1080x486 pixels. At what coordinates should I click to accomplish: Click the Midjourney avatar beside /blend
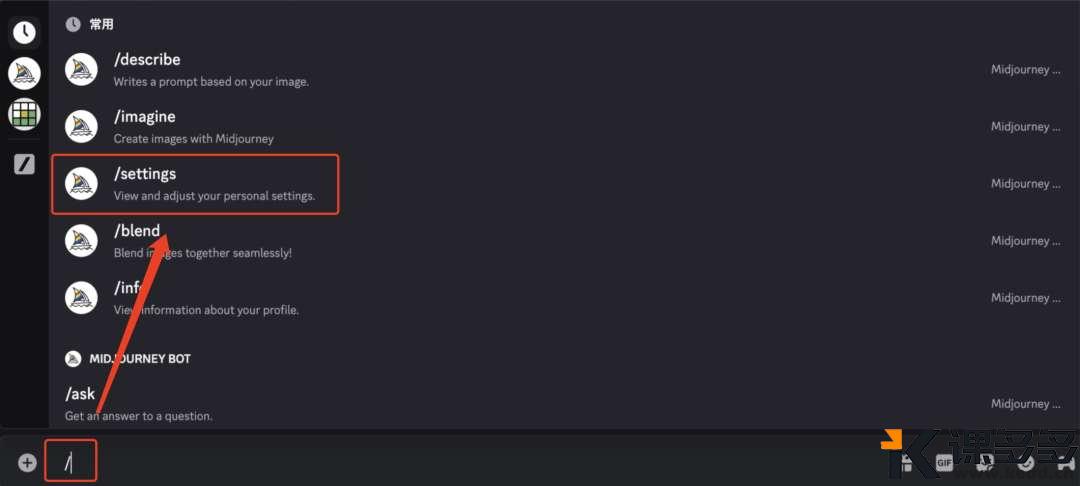pos(81,241)
